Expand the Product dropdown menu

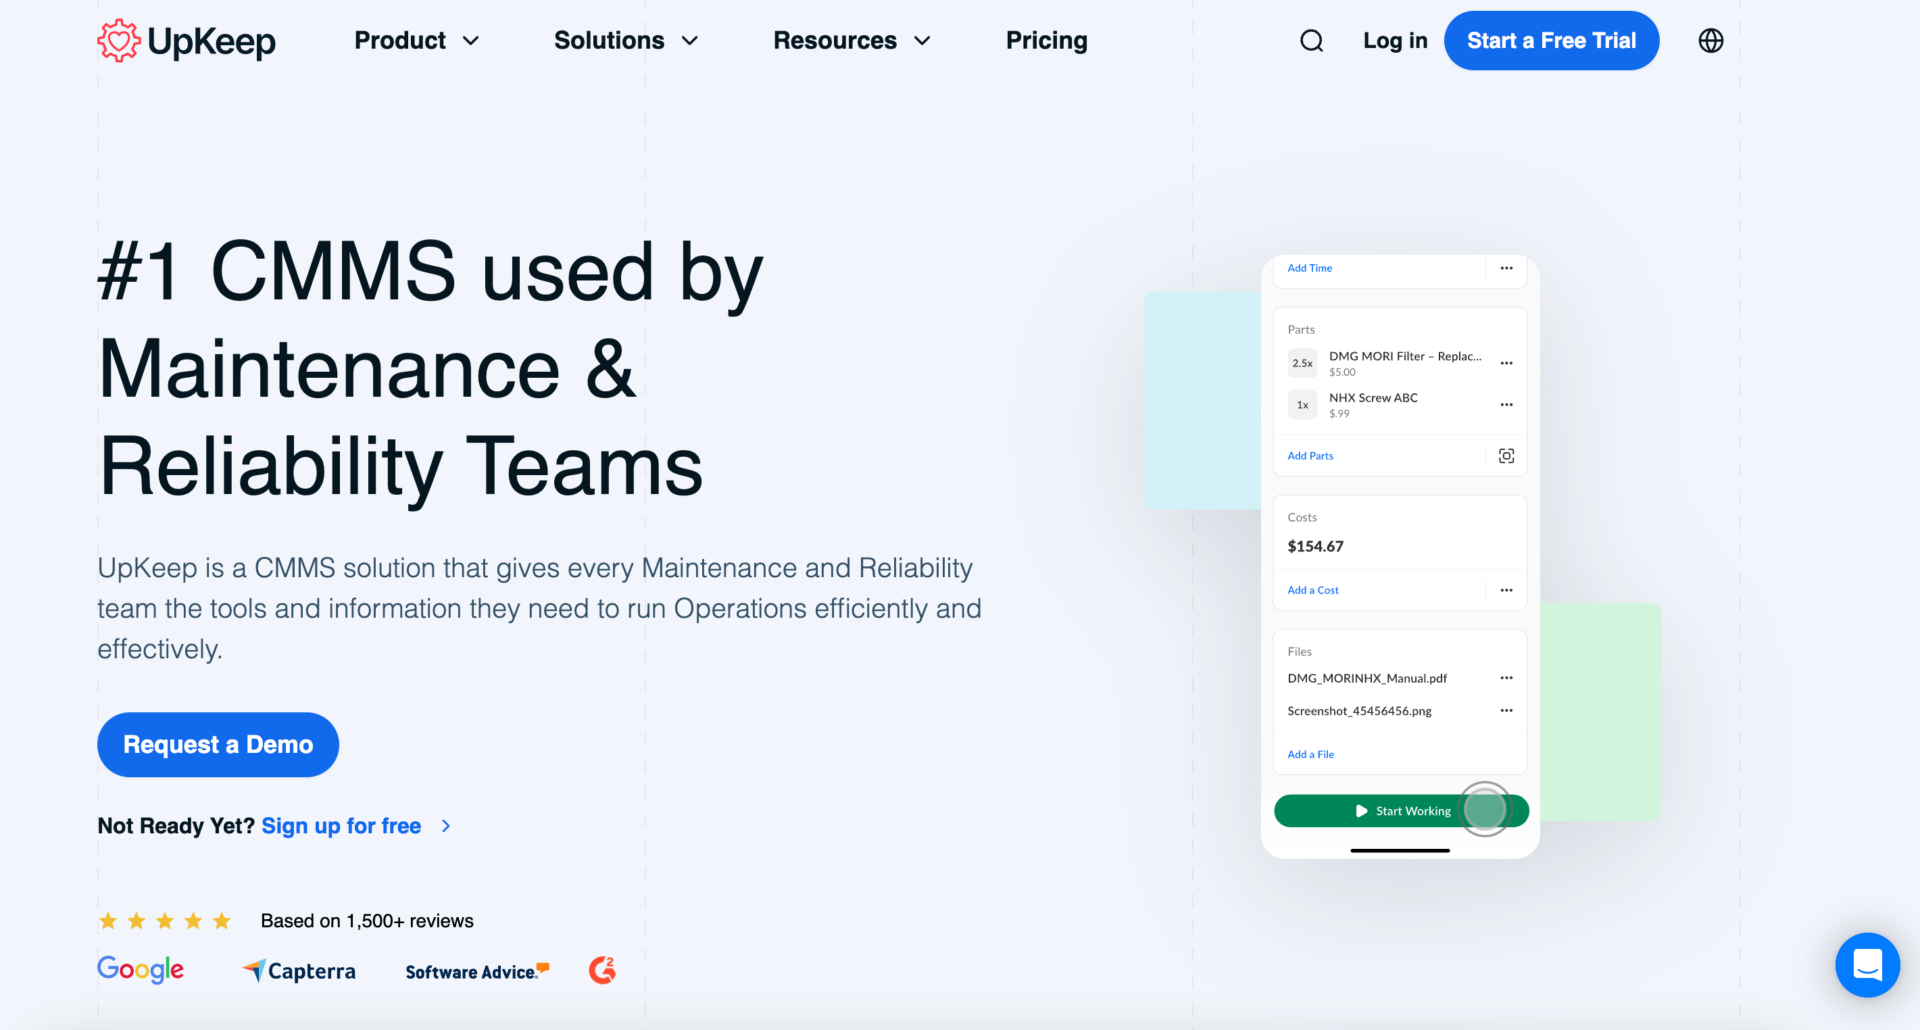[x=416, y=41]
